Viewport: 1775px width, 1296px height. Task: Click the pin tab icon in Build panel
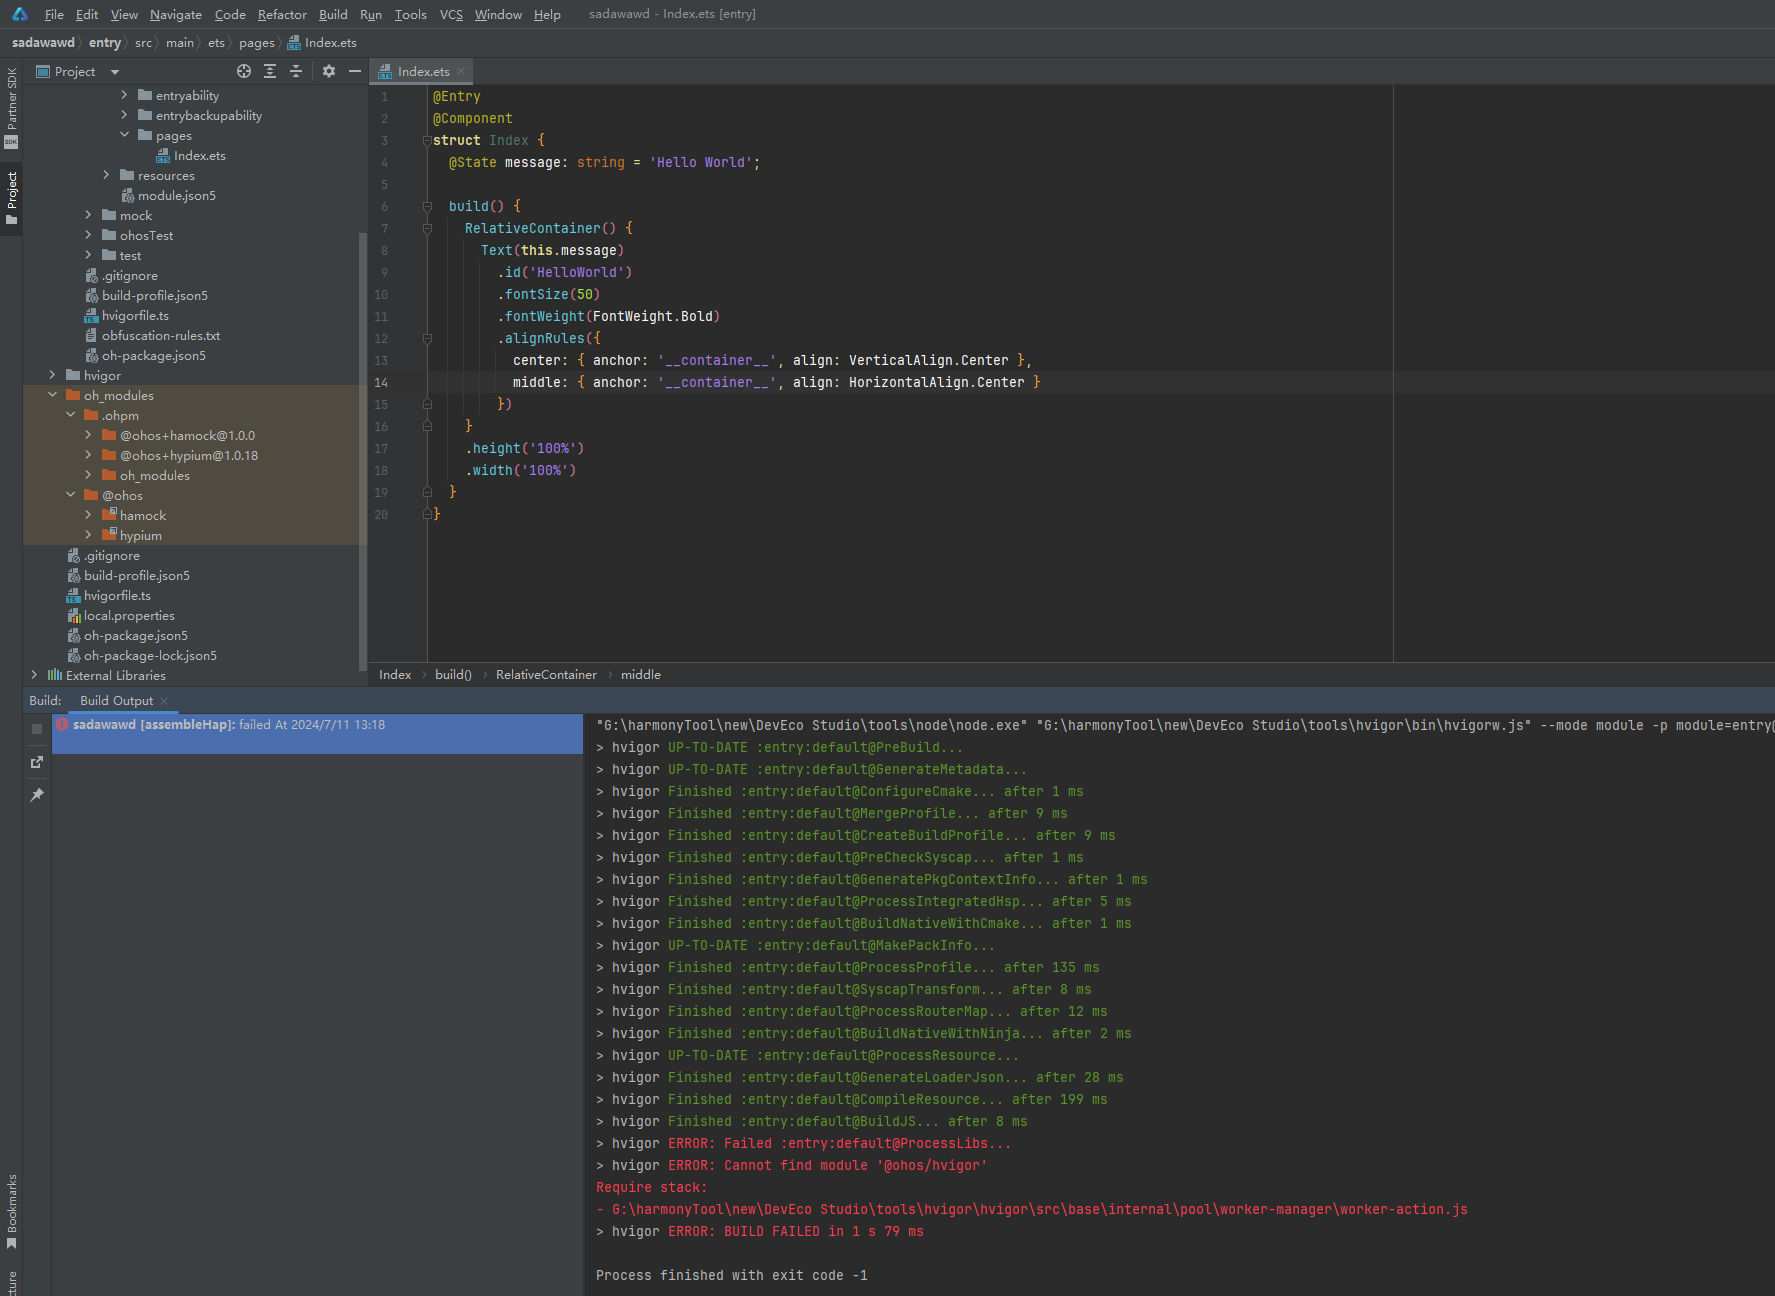point(37,795)
